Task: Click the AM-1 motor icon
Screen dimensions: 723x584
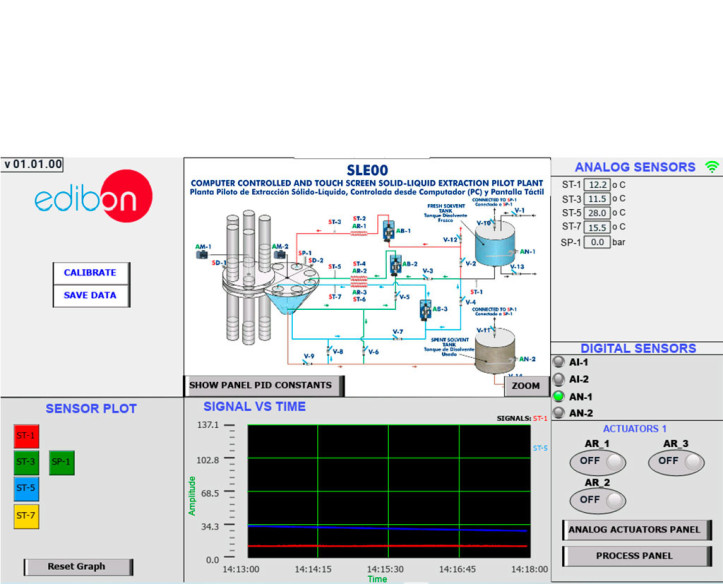Action: [x=204, y=255]
